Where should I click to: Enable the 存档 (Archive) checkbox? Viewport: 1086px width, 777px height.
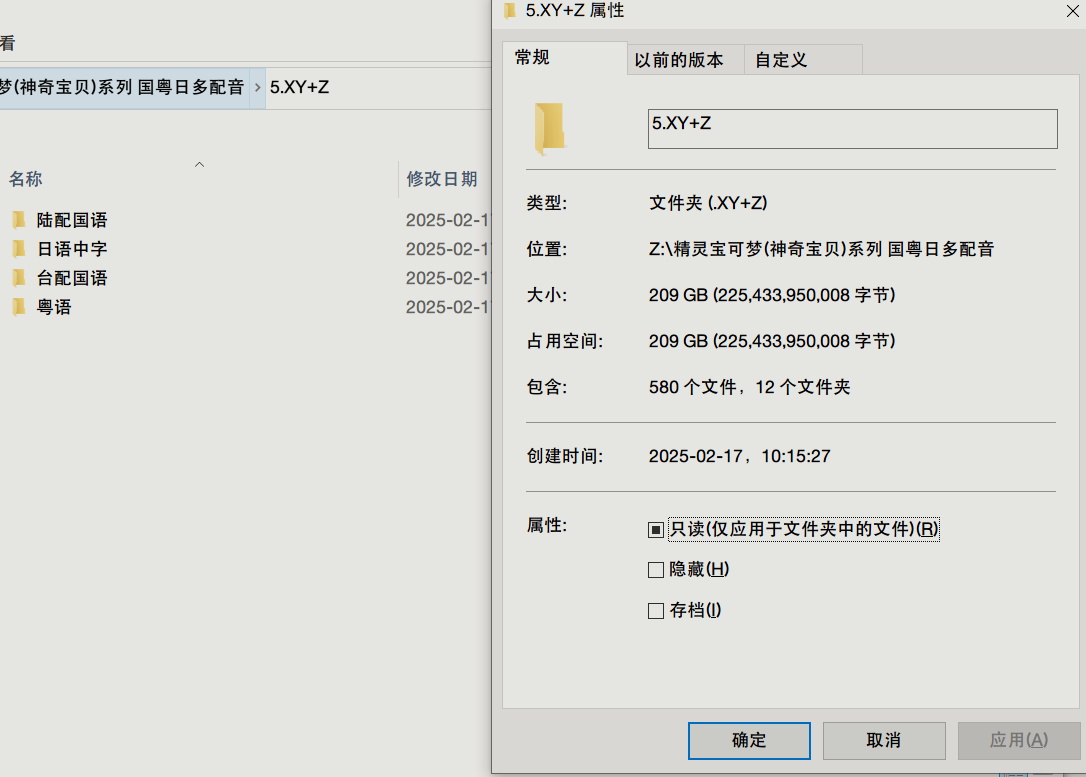[656, 610]
